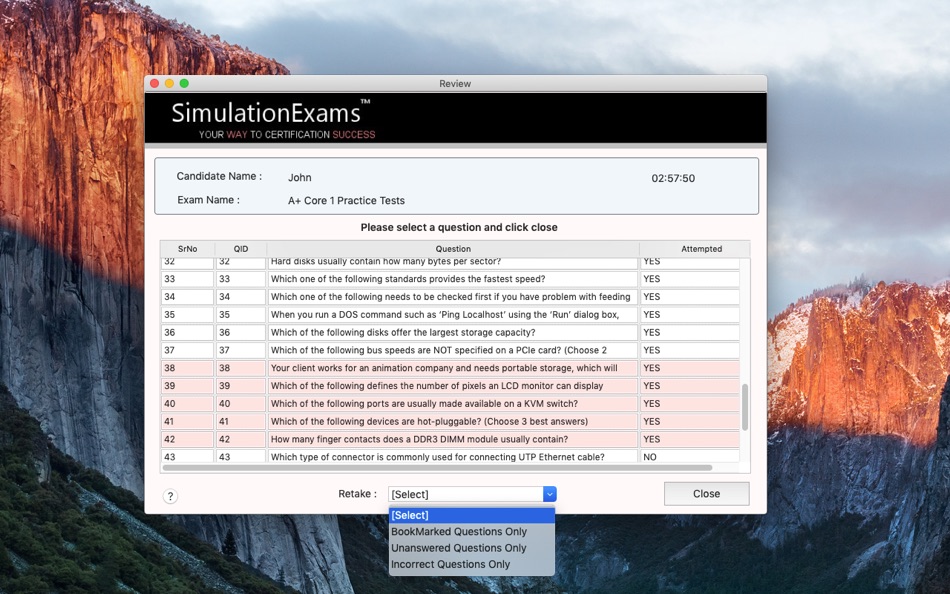
Task: Select the KVM switch ports question
Action: pos(453,404)
